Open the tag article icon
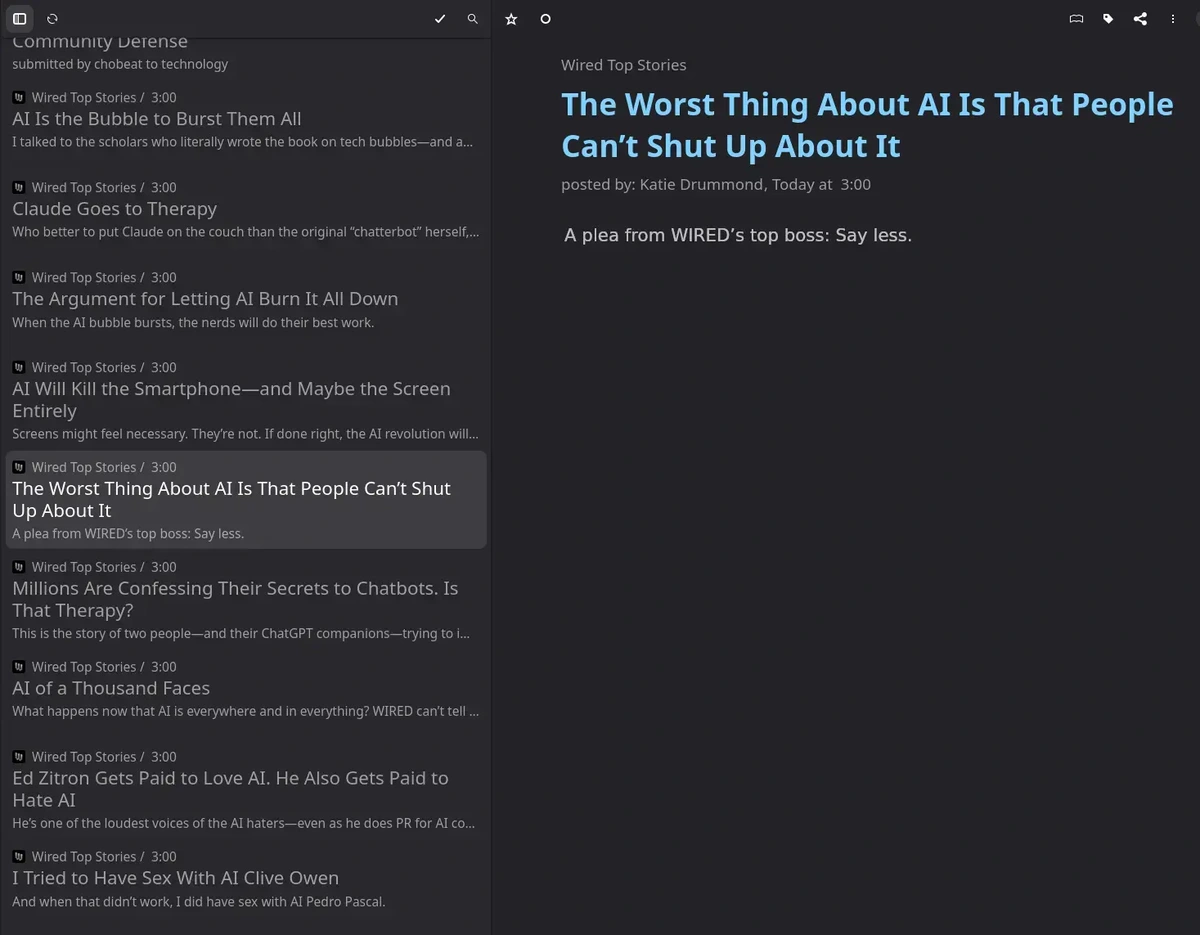The width and height of the screenshot is (1200, 935). coord(1108,19)
